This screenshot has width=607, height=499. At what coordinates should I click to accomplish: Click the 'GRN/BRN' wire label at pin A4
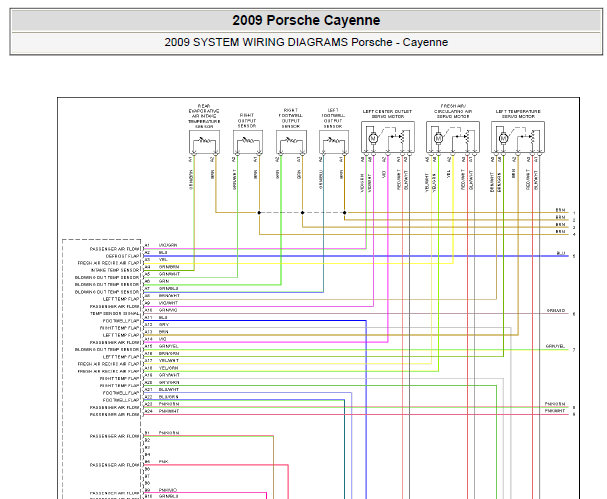[x=169, y=267]
